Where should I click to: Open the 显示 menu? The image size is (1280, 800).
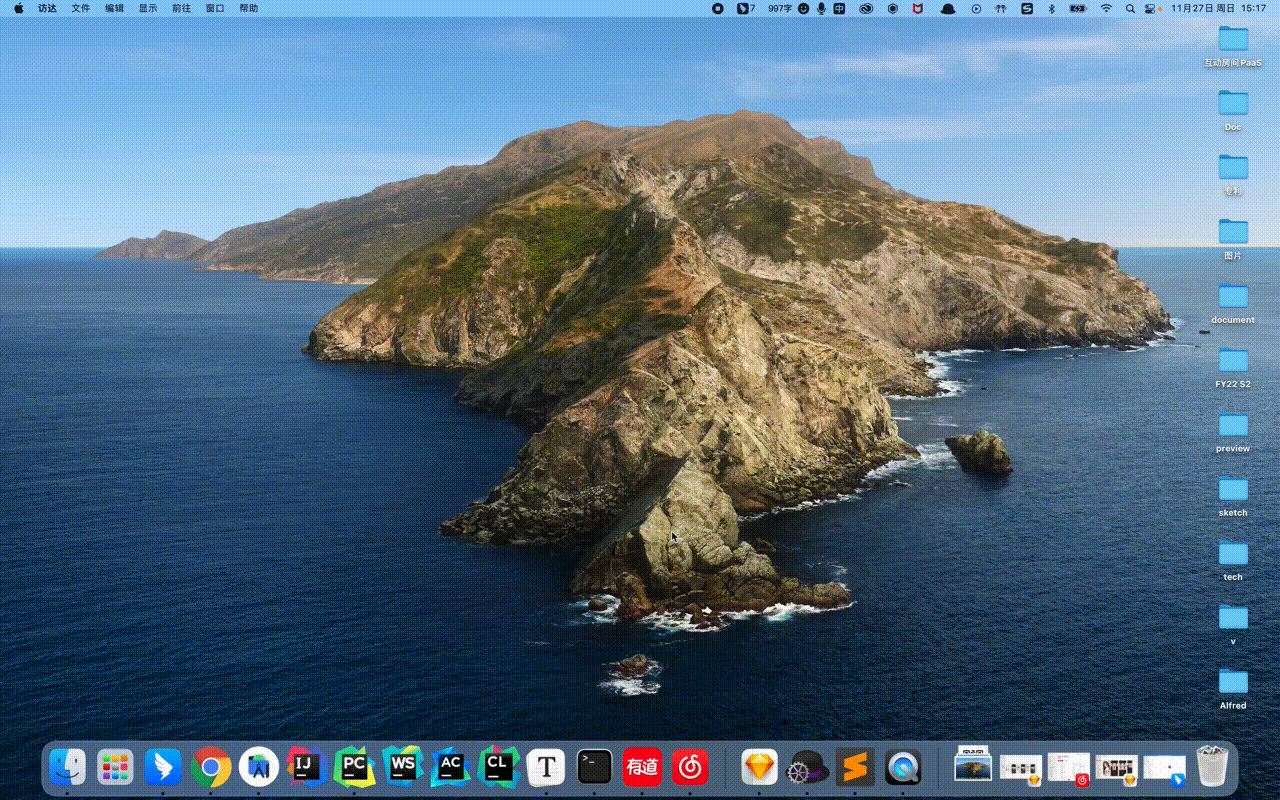click(148, 8)
